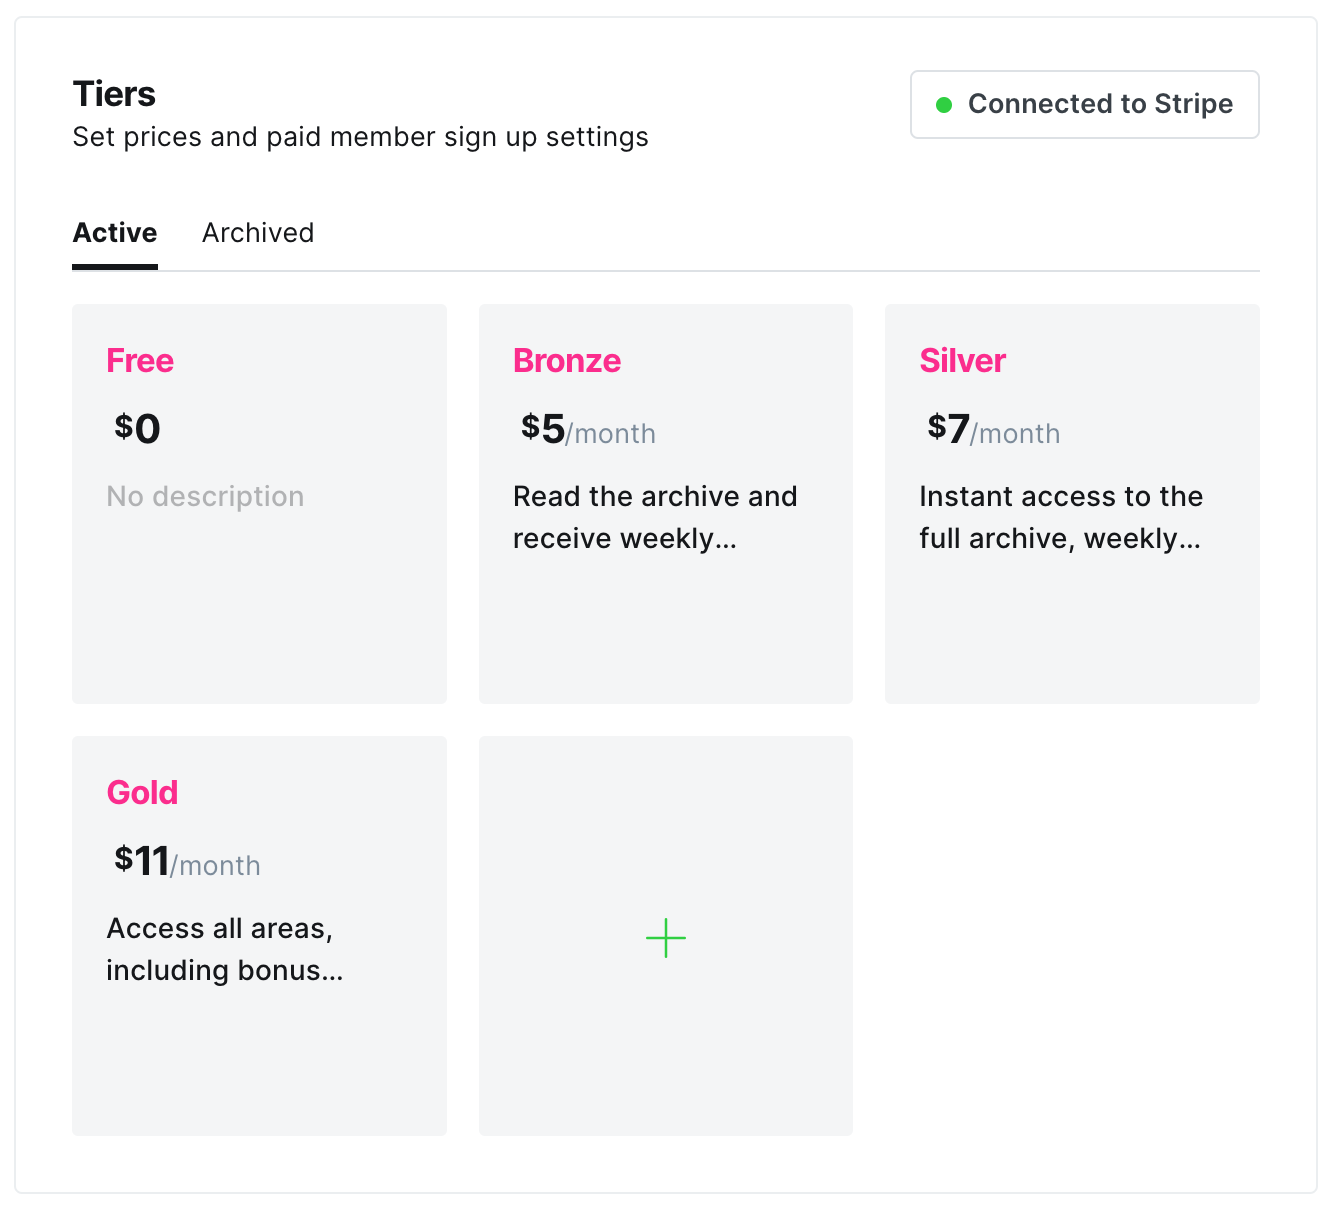Click the 'Set prices and paid member' subtitle
Image resolution: width=1334 pixels, height=1208 pixels.
click(x=360, y=137)
